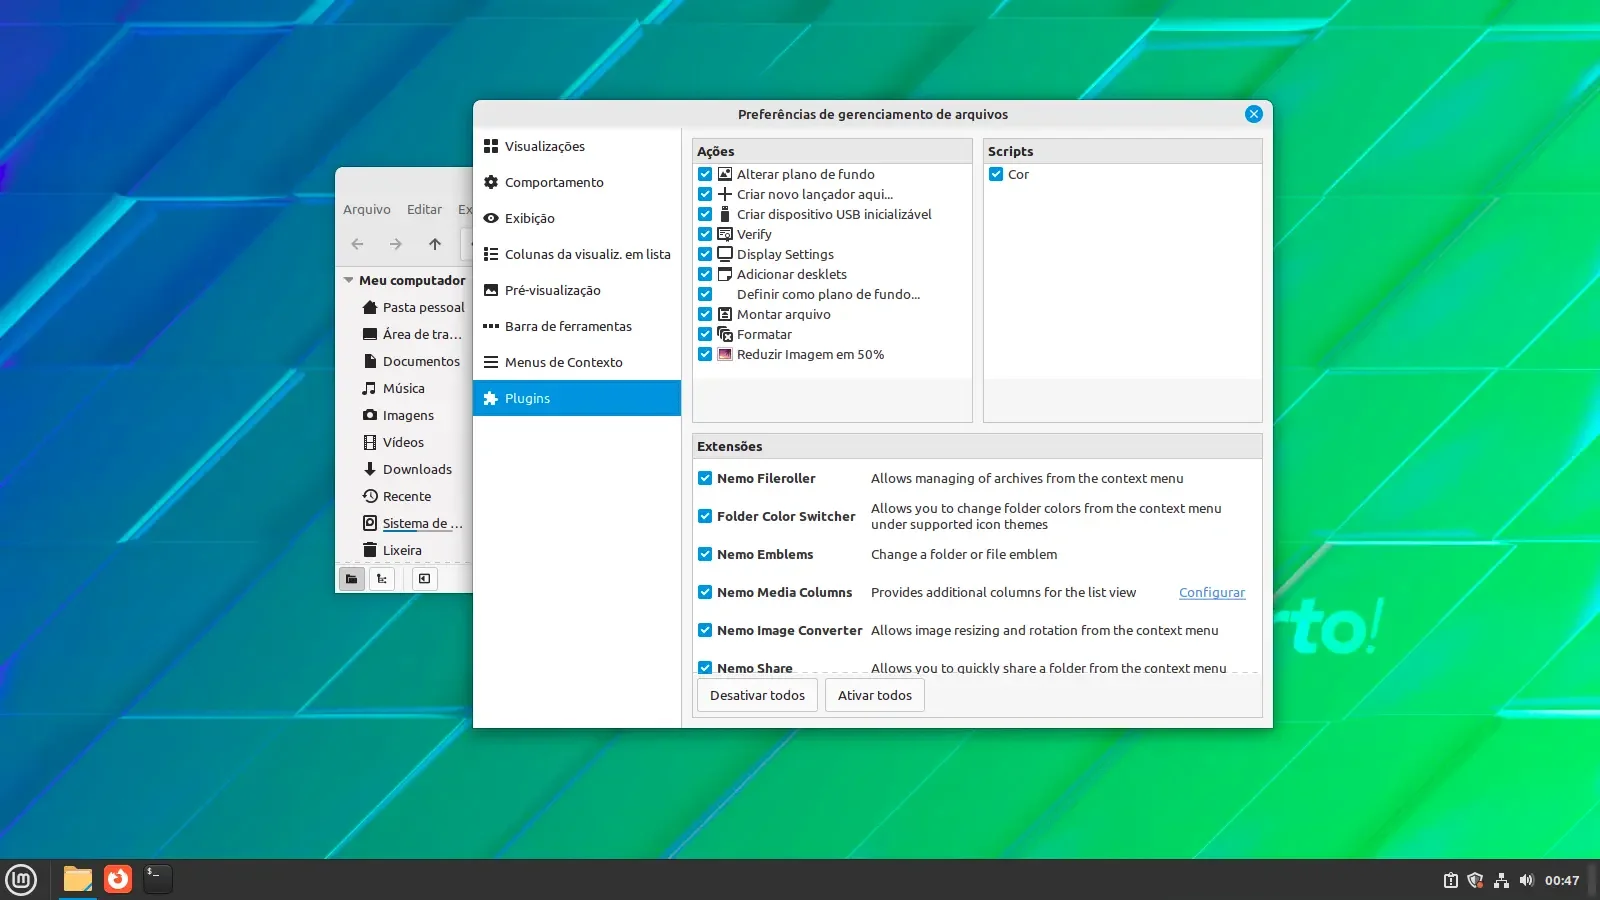Viewport: 1600px width, 900px height.
Task: Open Música in the sidebar
Action: click(x=405, y=388)
